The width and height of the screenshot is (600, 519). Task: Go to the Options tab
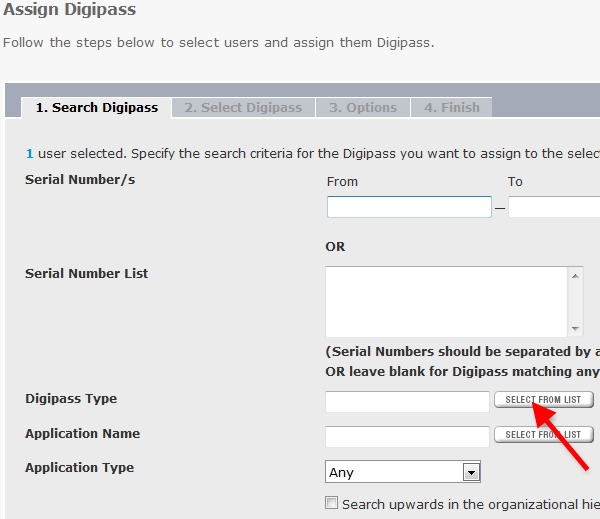click(x=363, y=108)
